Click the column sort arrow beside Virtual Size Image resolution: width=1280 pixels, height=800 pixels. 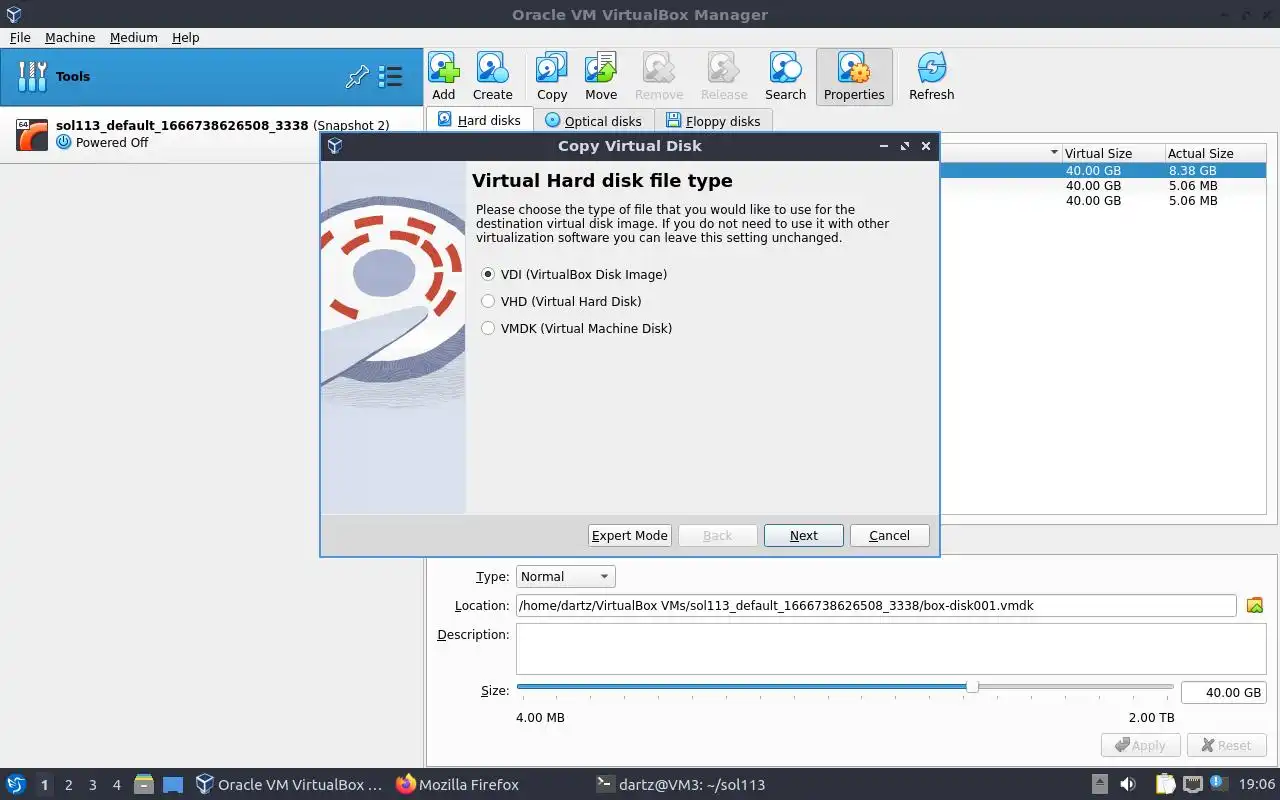[1054, 153]
